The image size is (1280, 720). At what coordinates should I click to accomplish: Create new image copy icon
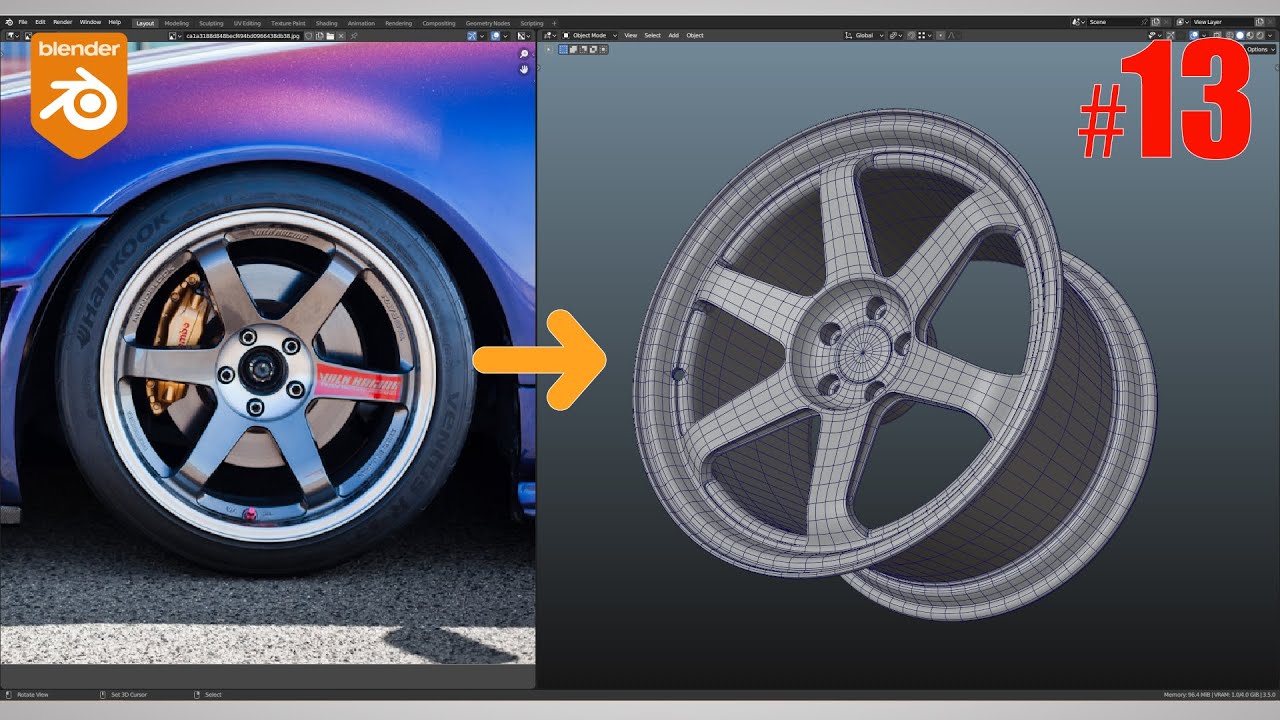click(x=320, y=36)
